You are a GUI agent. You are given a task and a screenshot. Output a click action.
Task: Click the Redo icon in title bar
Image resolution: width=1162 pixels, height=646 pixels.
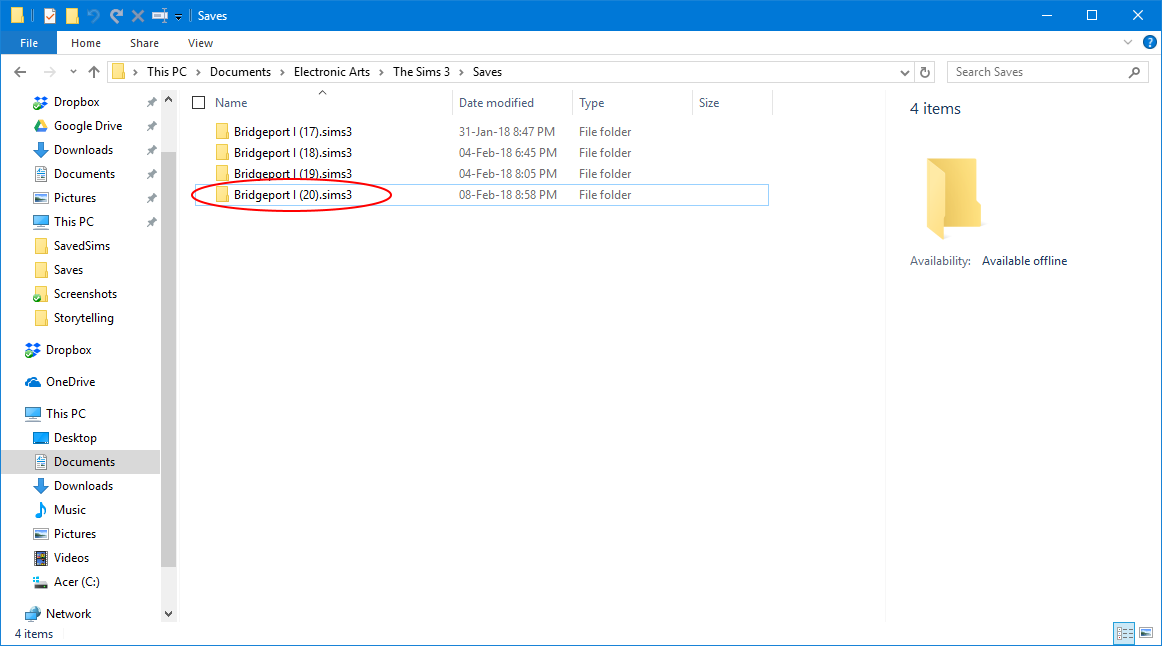(116, 16)
